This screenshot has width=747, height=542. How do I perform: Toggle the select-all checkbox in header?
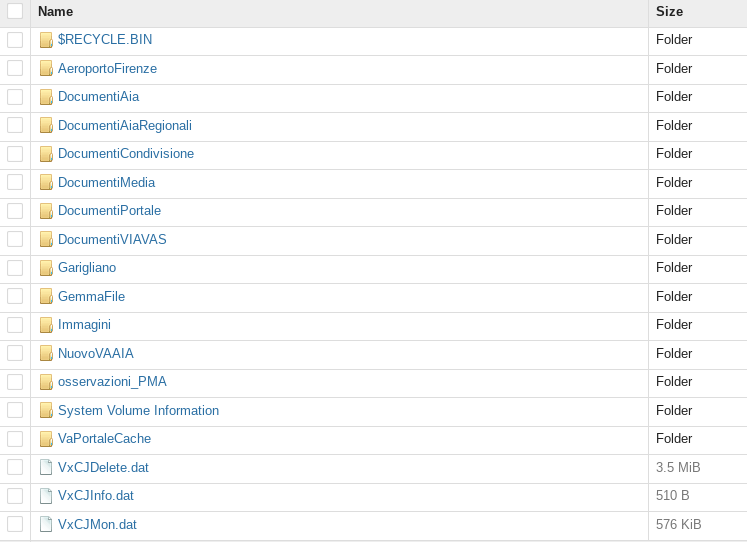[15, 11]
